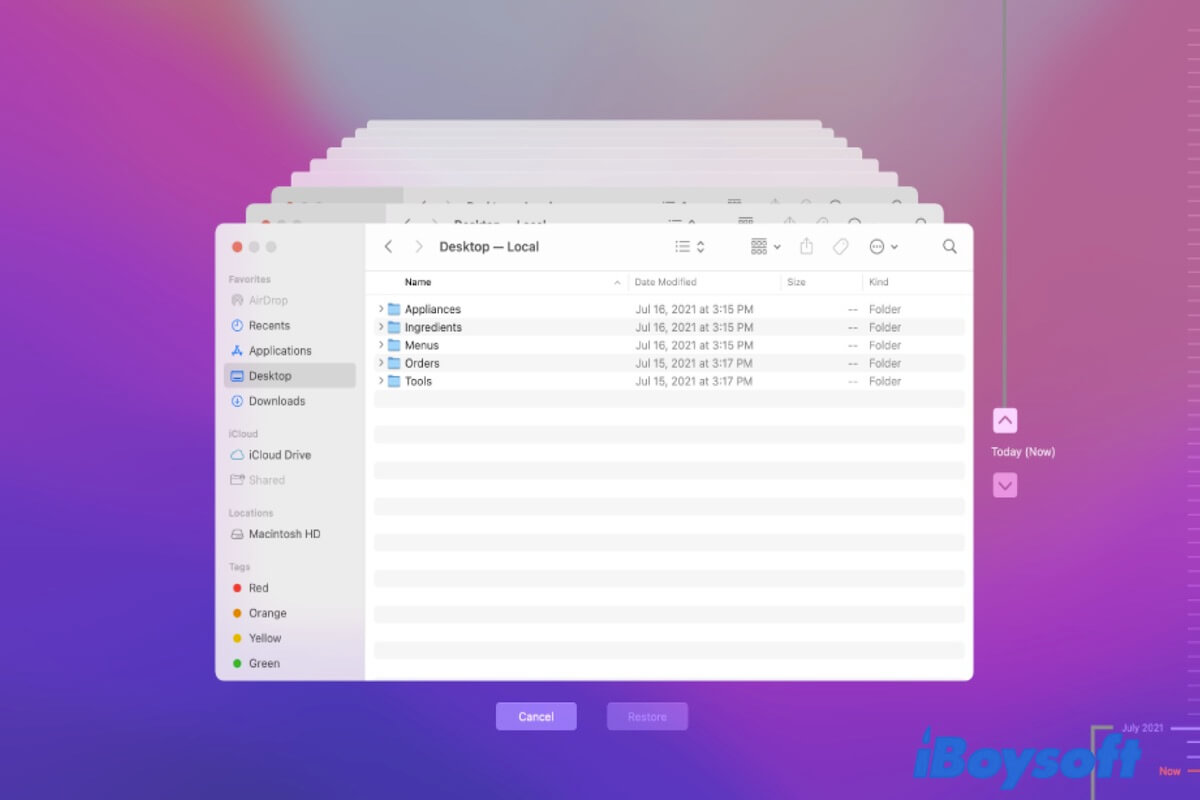
Task: Open the ellipsis action menu
Action: coord(883,247)
